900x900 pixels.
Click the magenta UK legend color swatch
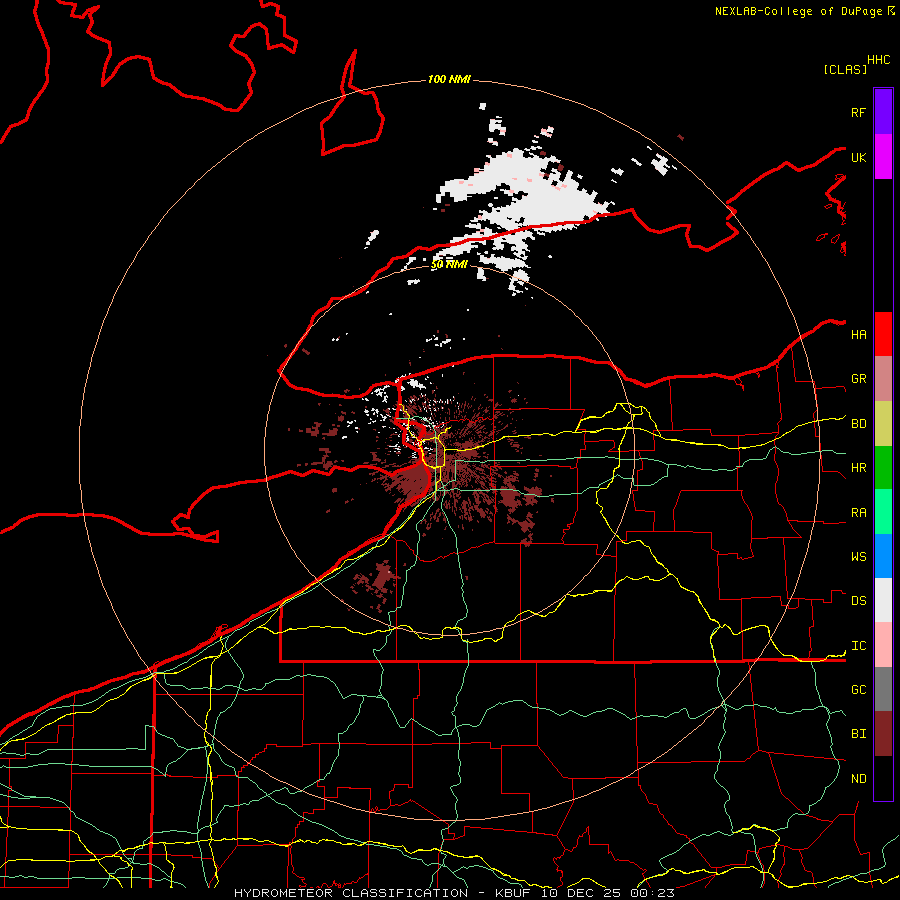coord(883,157)
